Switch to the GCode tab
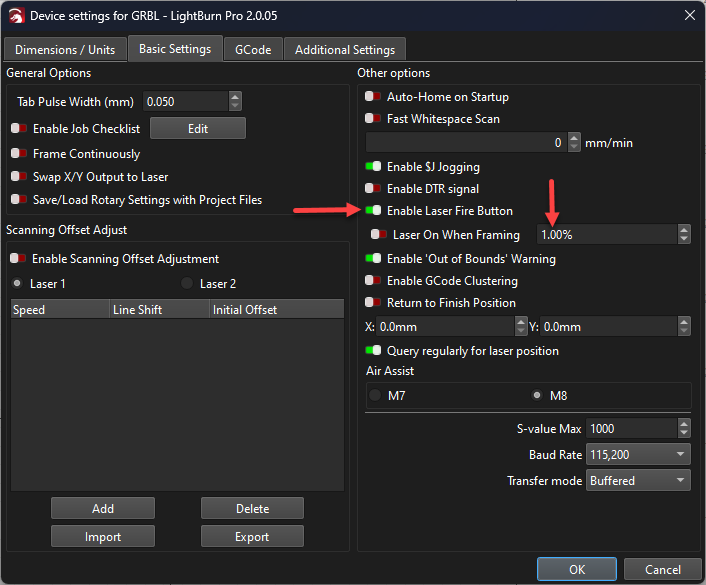The height and width of the screenshot is (585, 706). 252,49
